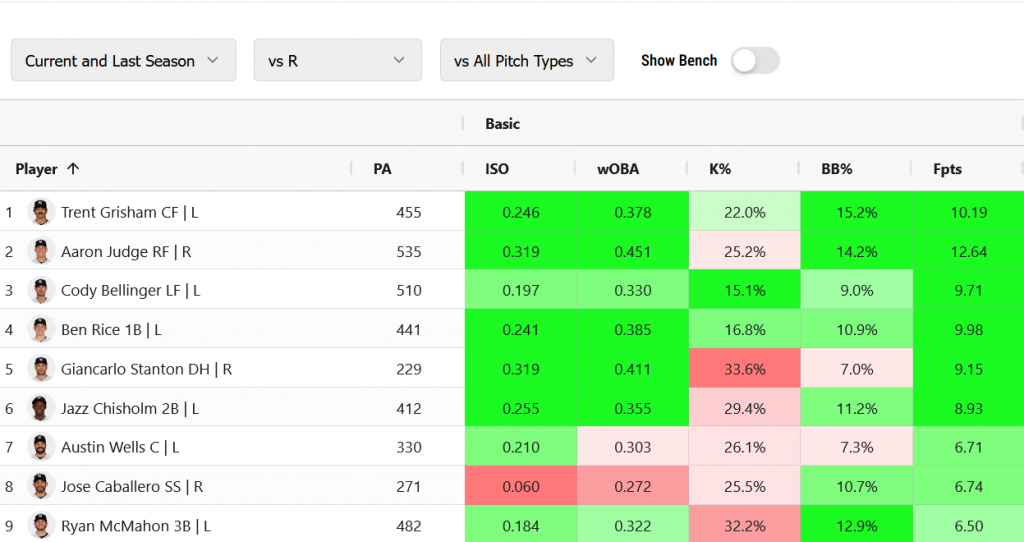
Task: Open the vs R handedness dropdown
Action: pos(336,61)
